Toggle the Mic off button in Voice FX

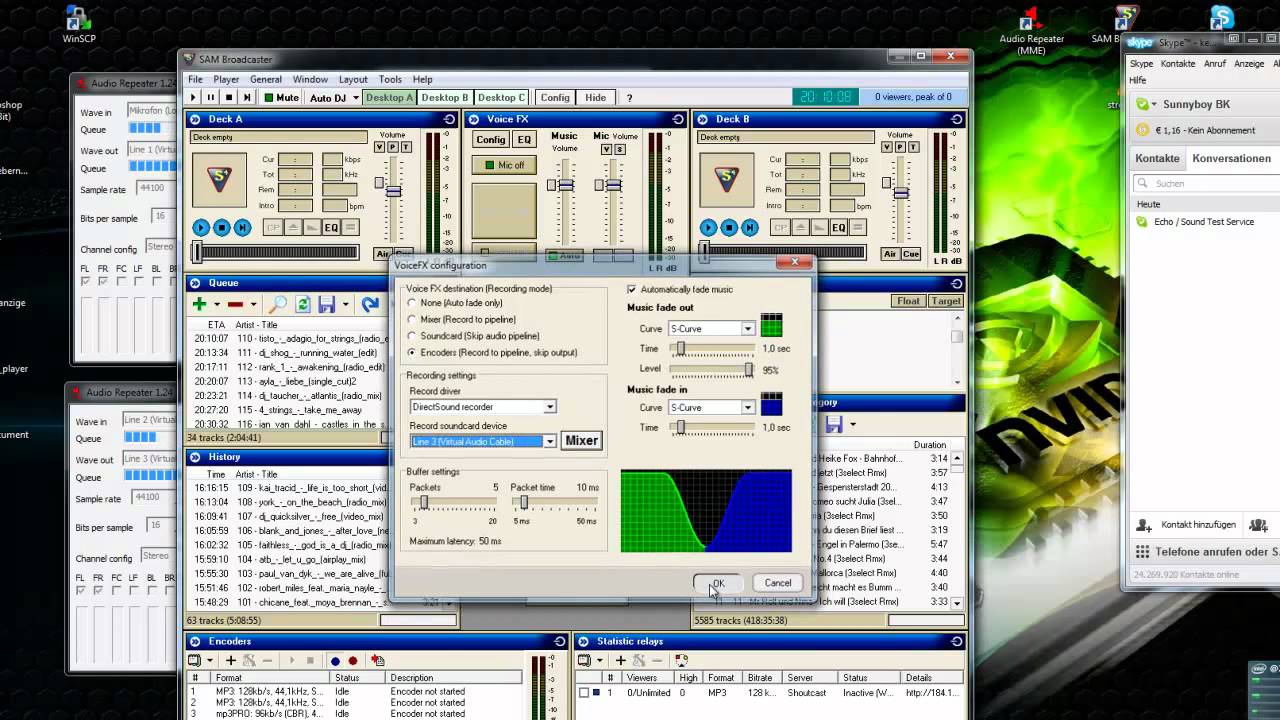click(504, 165)
